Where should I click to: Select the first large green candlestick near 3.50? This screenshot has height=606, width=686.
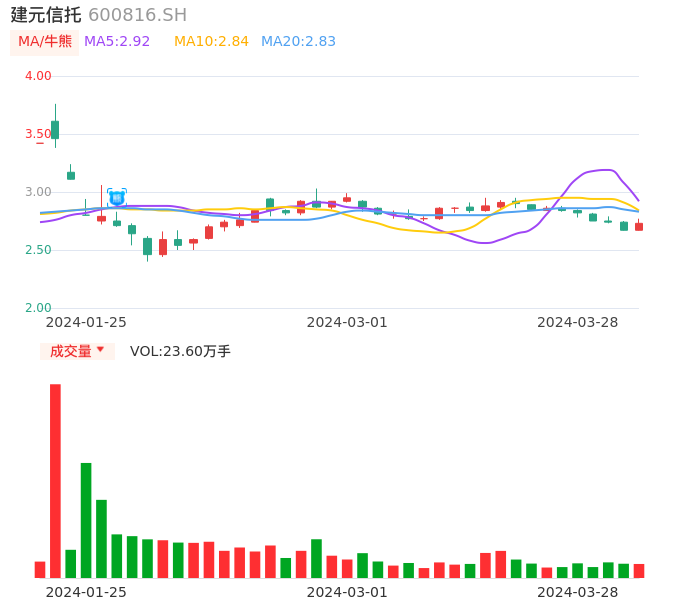click(x=55, y=129)
